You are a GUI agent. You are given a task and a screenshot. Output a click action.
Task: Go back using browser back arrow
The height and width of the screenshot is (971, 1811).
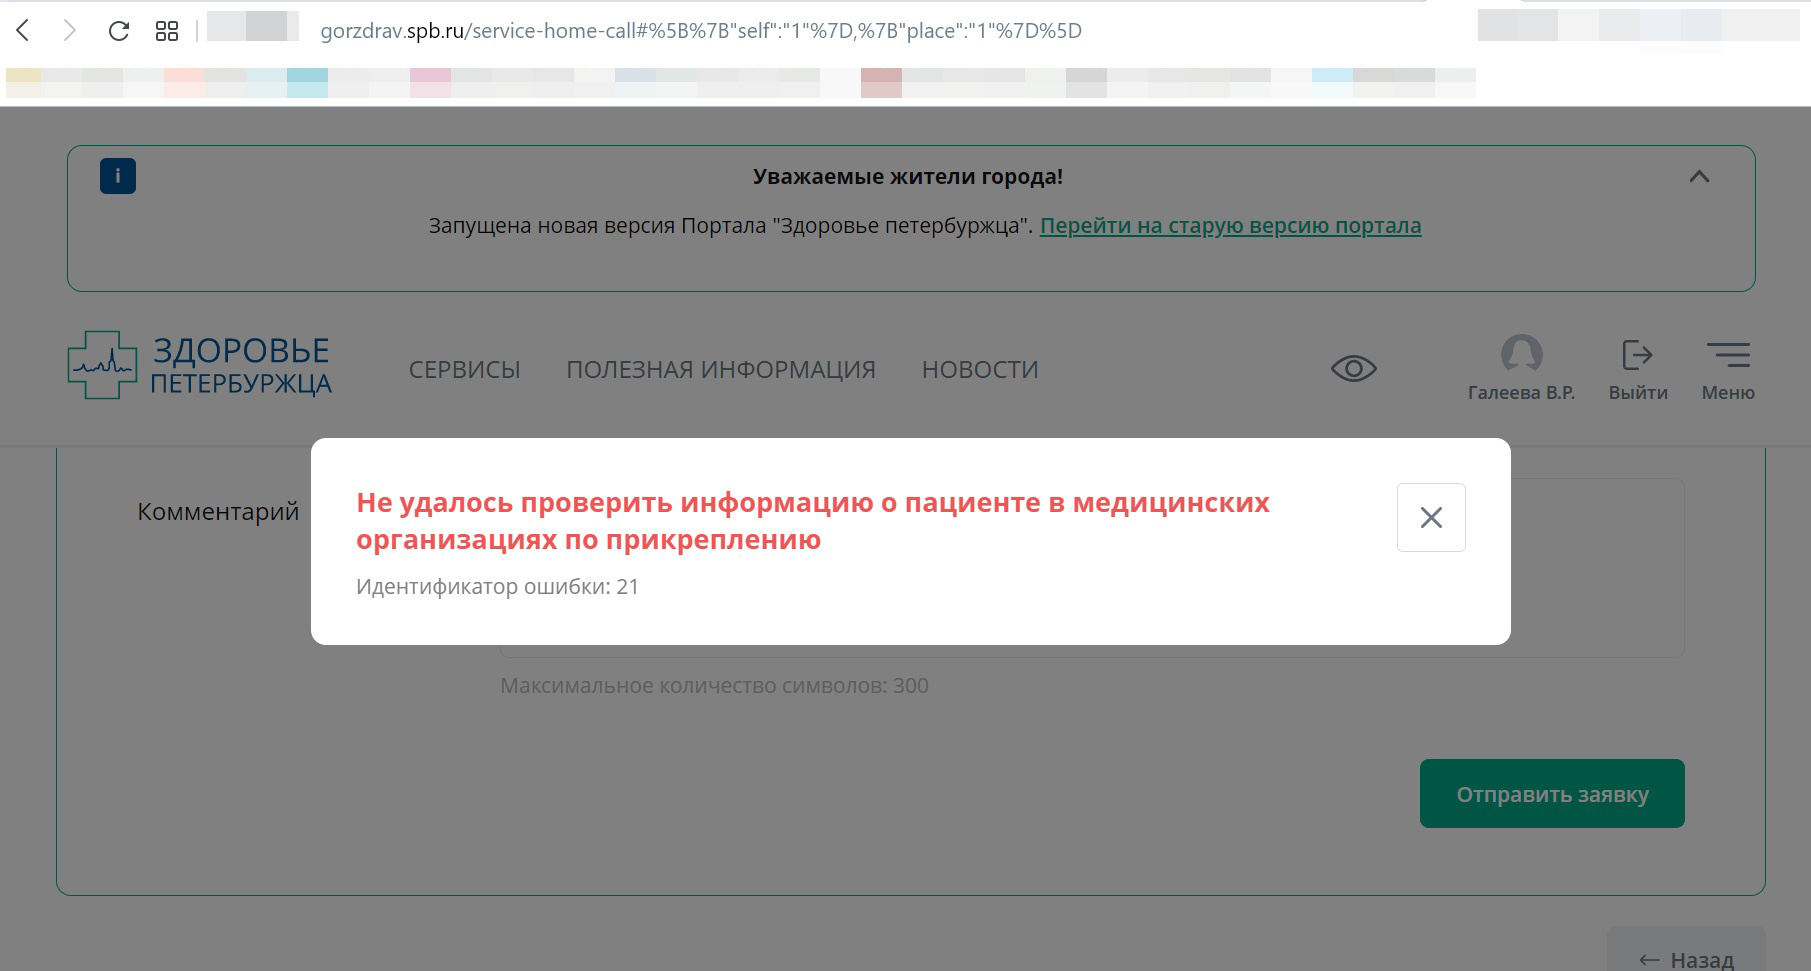point(23,31)
